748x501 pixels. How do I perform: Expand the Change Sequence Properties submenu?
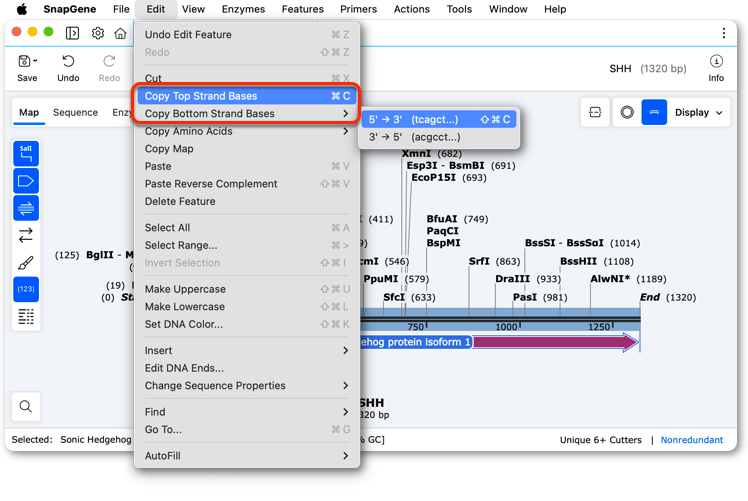pos(247,386)
